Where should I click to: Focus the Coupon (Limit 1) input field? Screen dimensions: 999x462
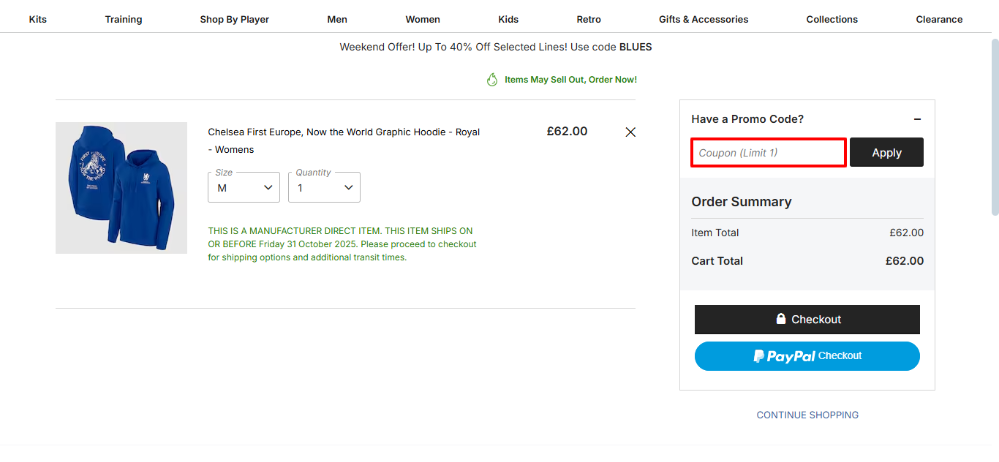click(768, 152)
